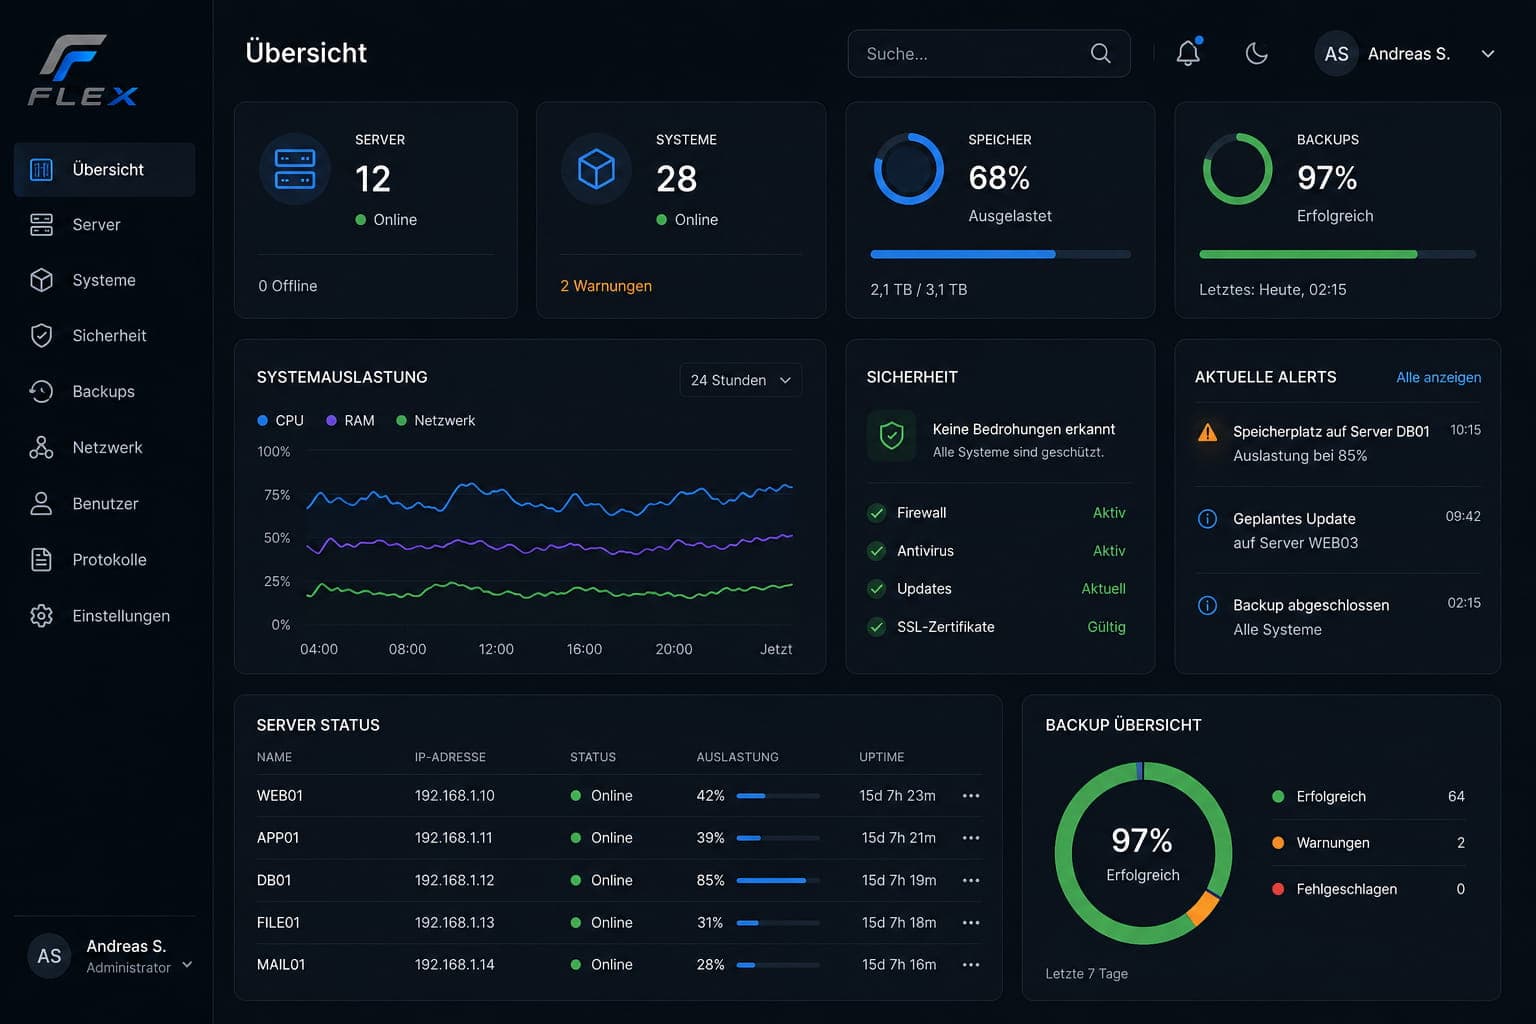This screenshot has width=1536, height=1024.
Task: Focus the Suche search field
Action: 989,53
